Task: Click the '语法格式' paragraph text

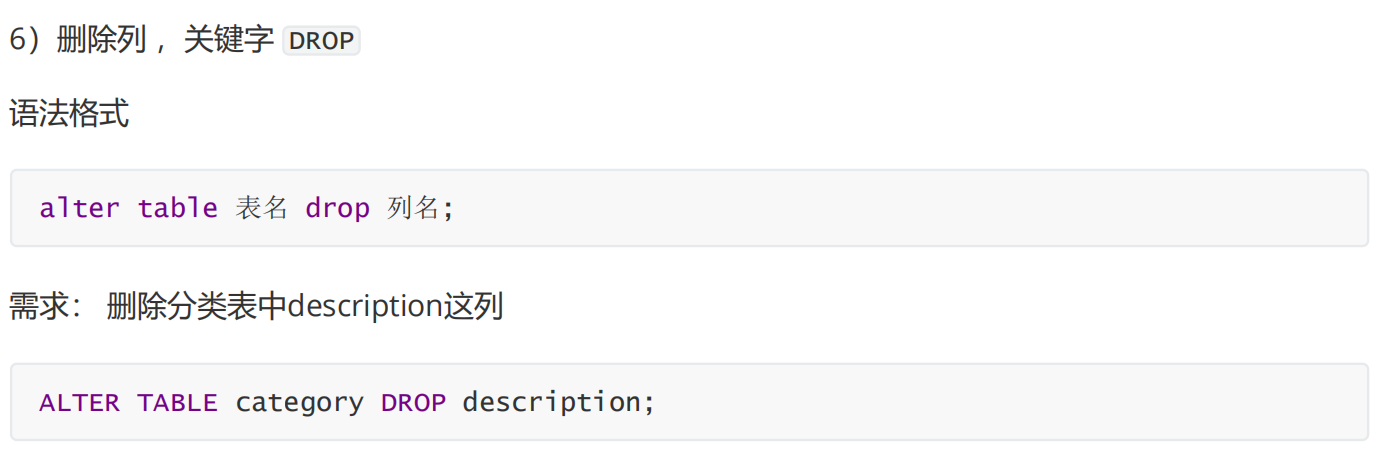Action: [69, 114]
